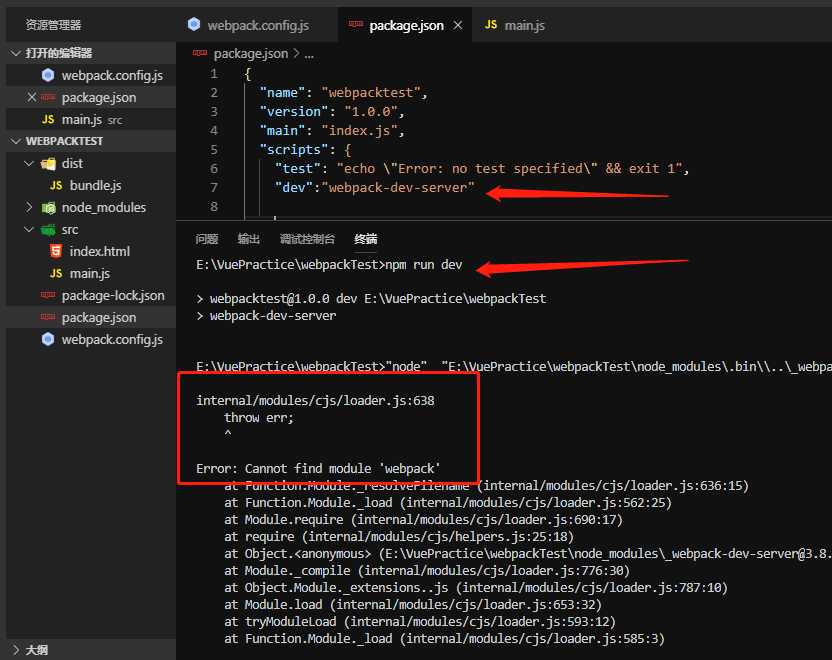Open main.js under src folder tree
Image resolution: width=832 pixels, height=660 pixels.
[x=91, y=274]
